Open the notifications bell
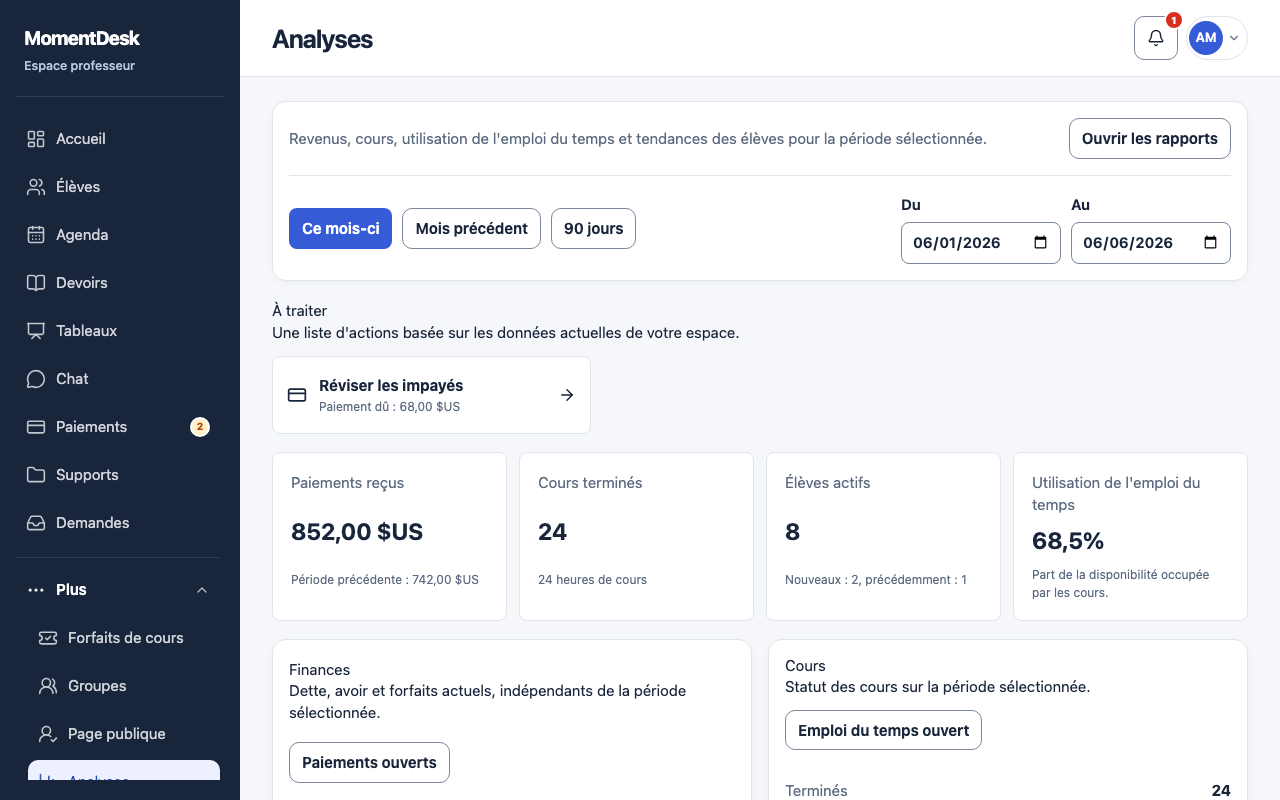1280x800 pixels. (1156, 38)
